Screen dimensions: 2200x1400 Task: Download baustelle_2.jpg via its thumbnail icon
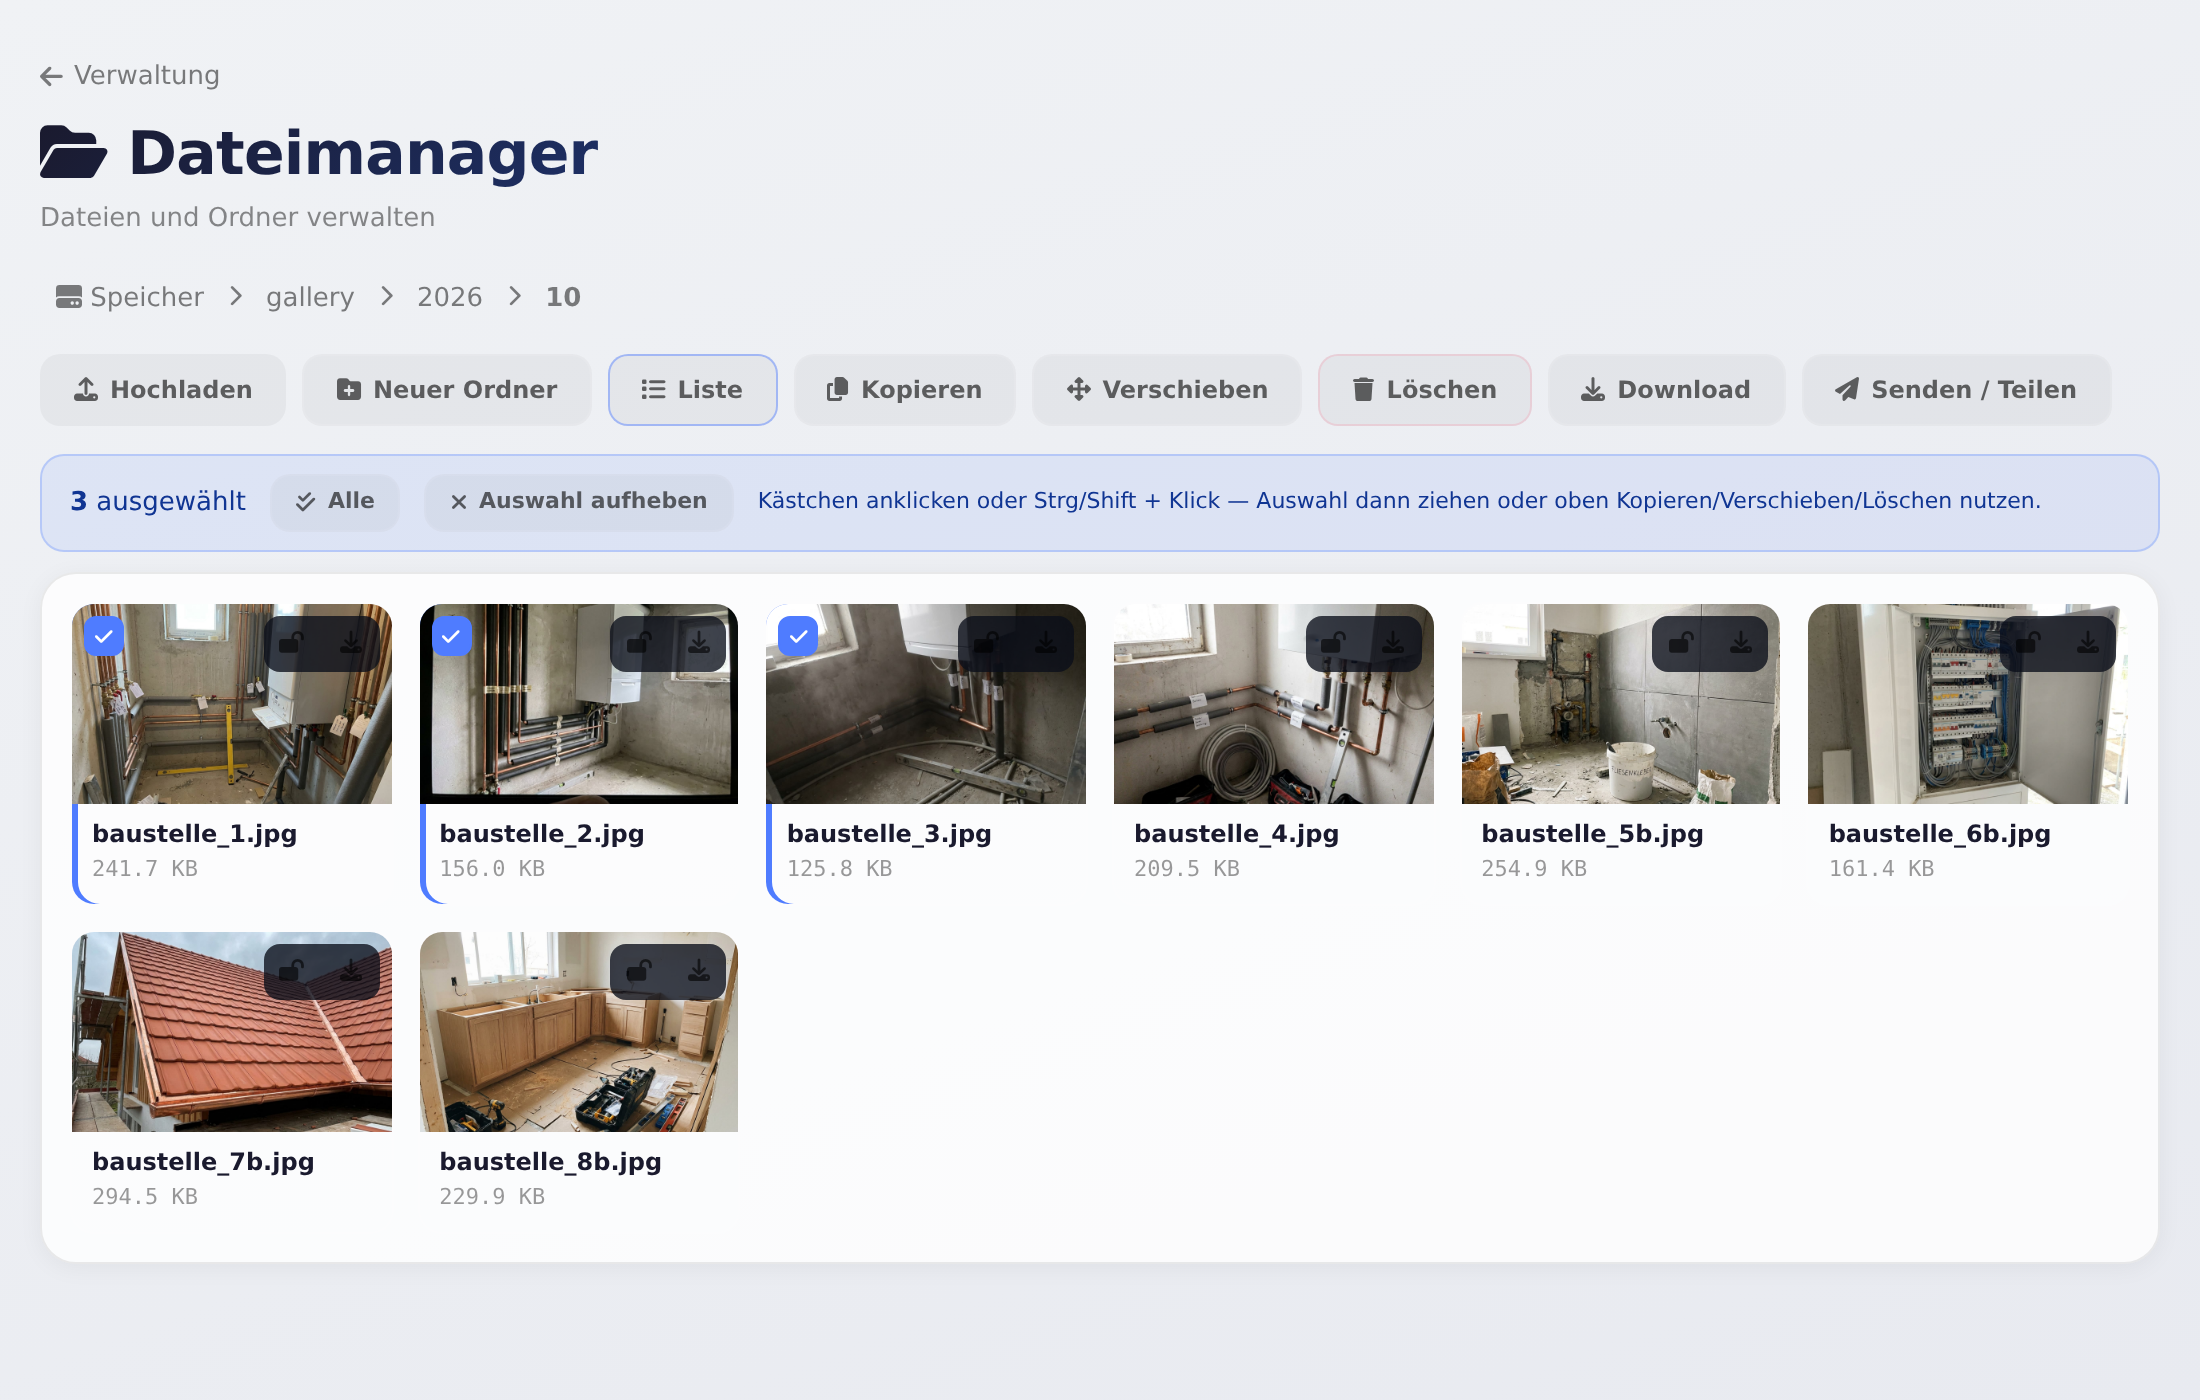click(699, 643)
